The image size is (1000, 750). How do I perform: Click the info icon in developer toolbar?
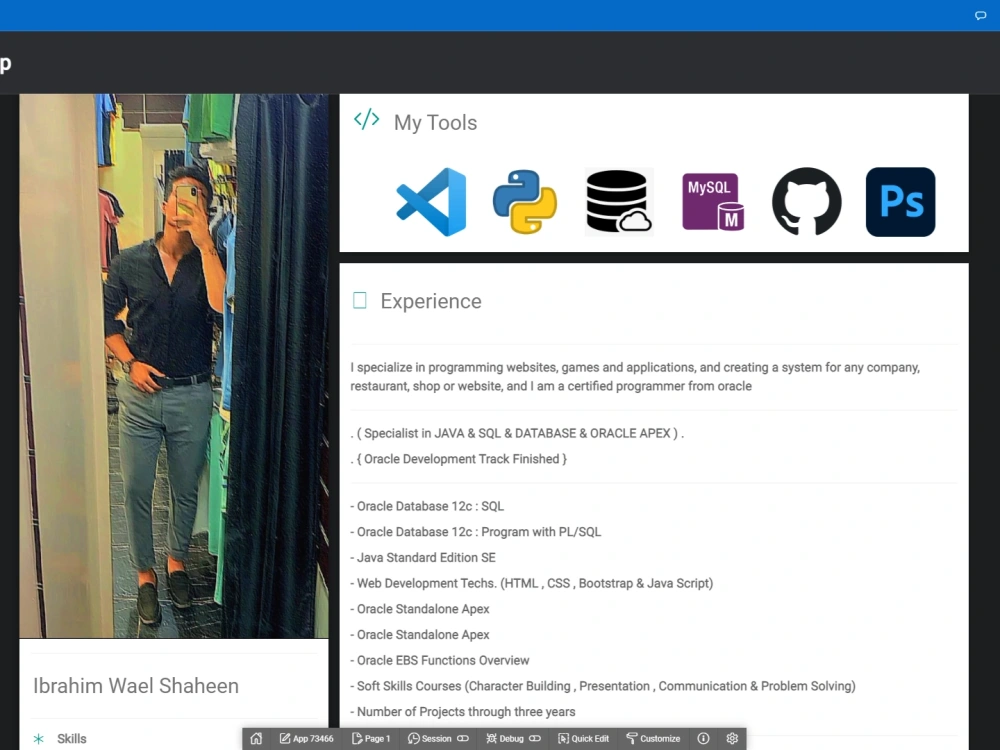click(x=703, y=739)
